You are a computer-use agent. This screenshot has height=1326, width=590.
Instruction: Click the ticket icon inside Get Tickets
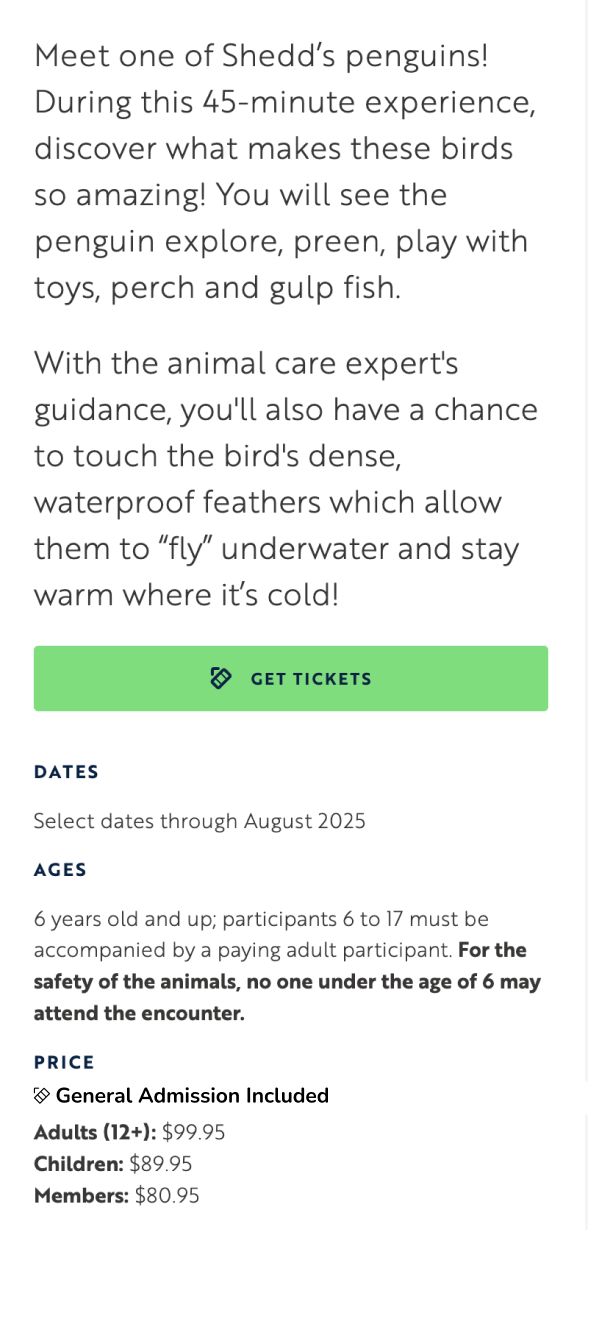(221, 679)
